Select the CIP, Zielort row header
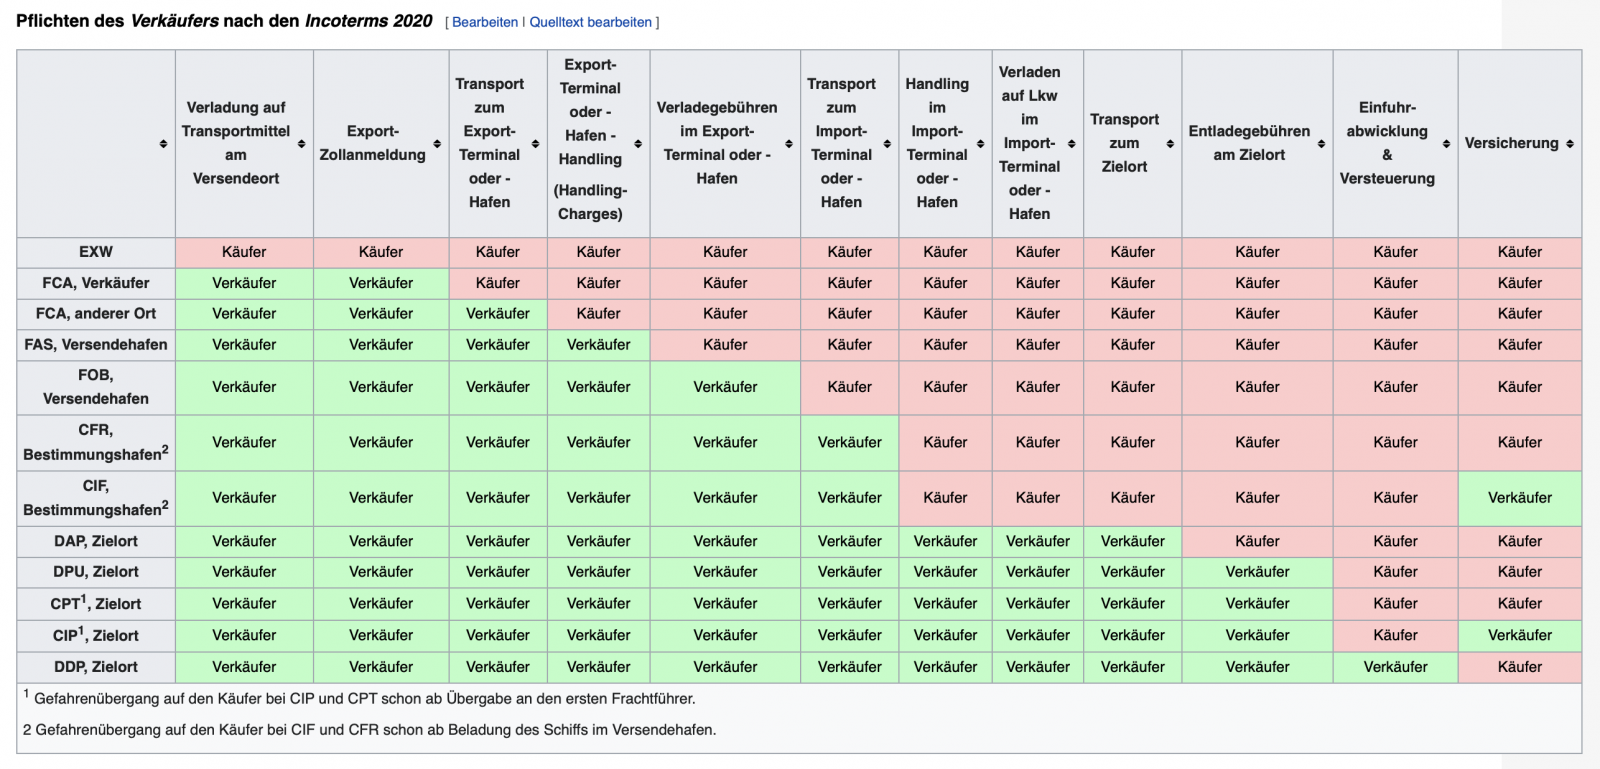 point(96,635)
